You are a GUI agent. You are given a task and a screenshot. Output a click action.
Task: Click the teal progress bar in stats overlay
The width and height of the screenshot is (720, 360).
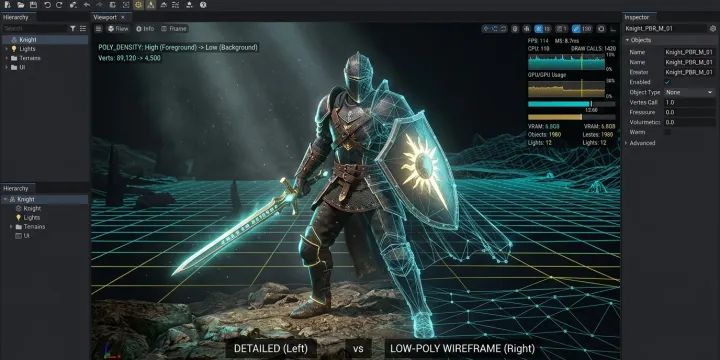coord(572,104)
